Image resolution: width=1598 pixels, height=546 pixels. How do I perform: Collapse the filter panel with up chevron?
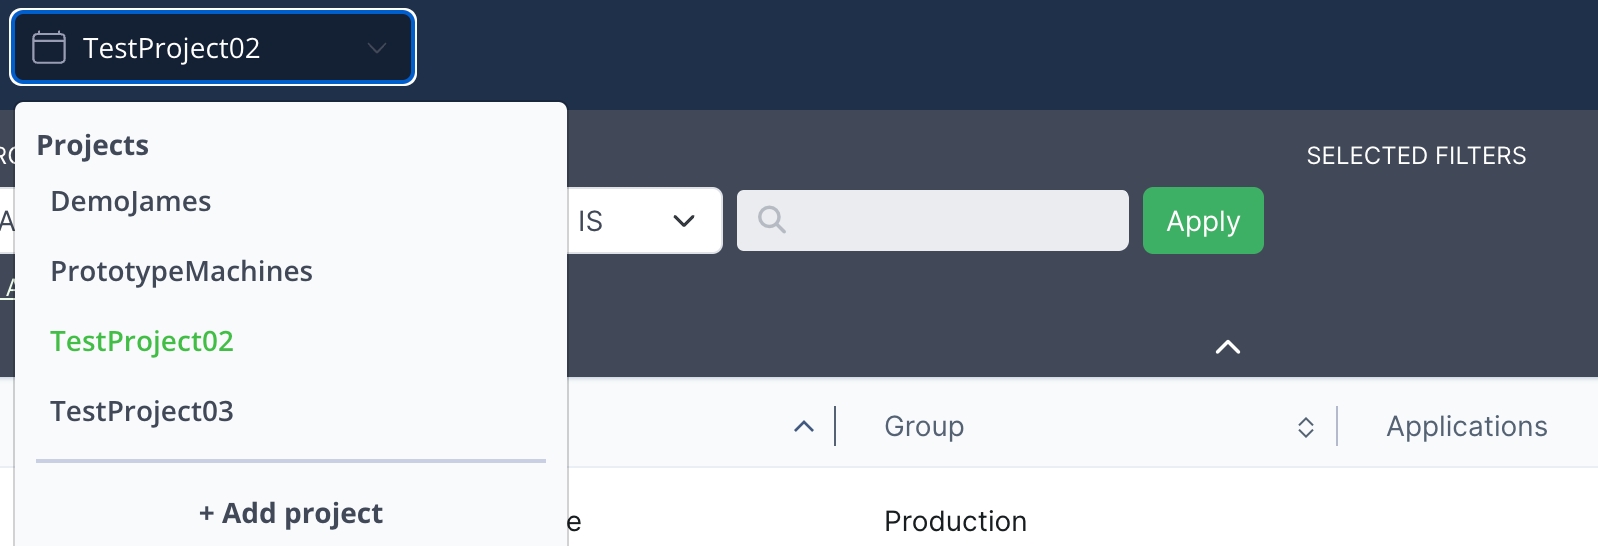click(1227, 347)
